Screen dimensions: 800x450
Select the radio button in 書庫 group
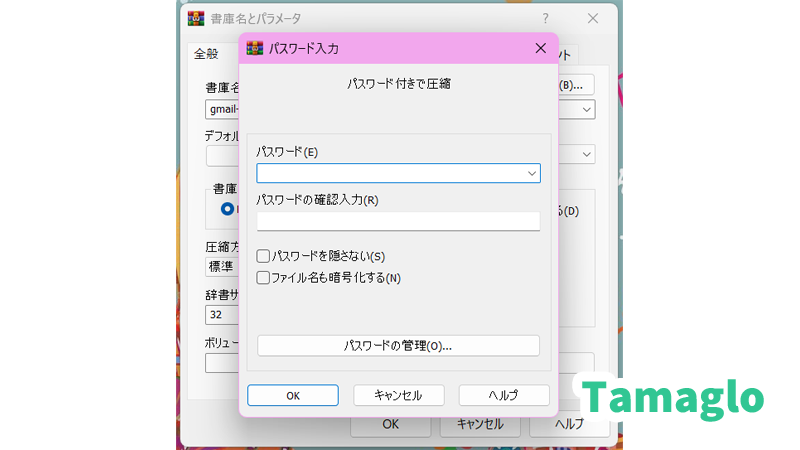click(228, 208)
